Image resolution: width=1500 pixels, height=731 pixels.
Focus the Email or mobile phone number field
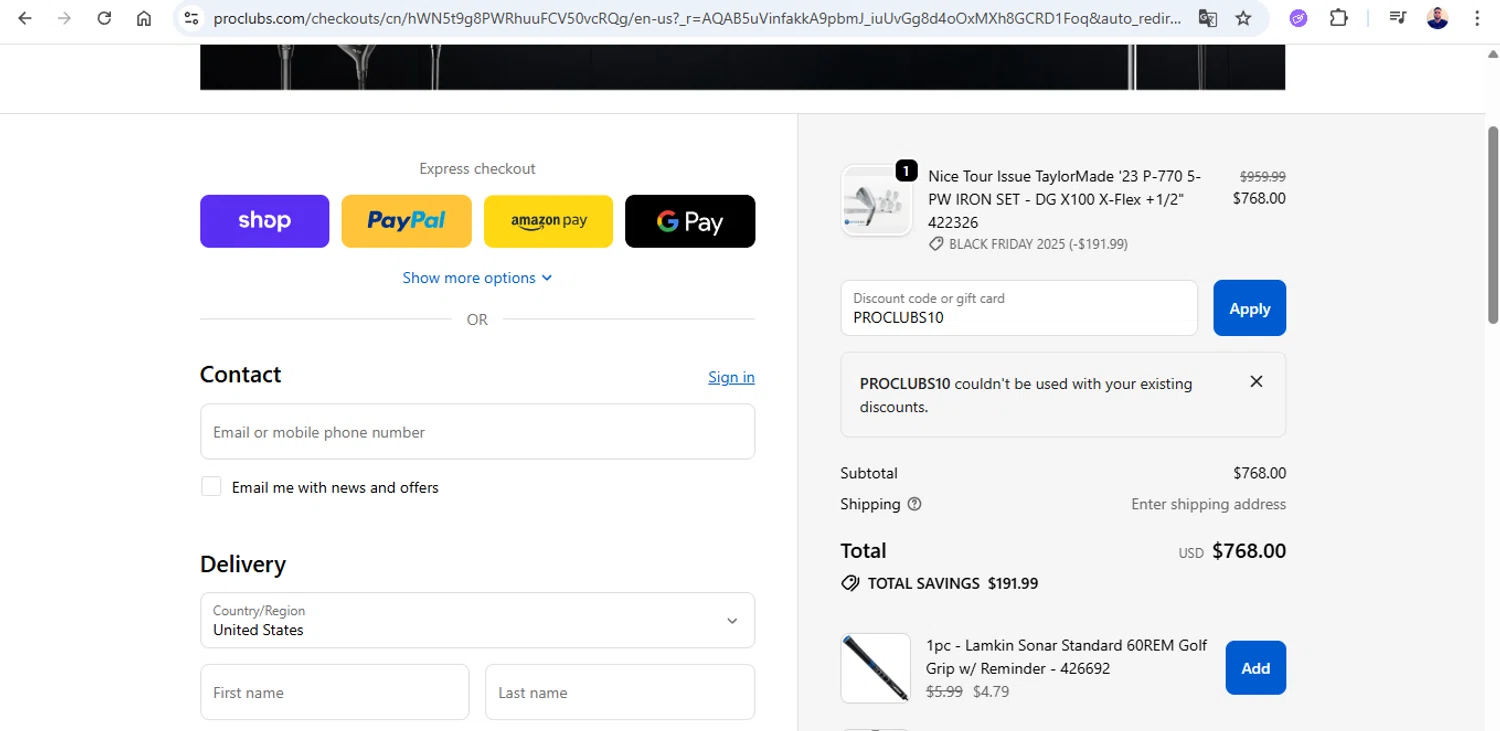477,432
